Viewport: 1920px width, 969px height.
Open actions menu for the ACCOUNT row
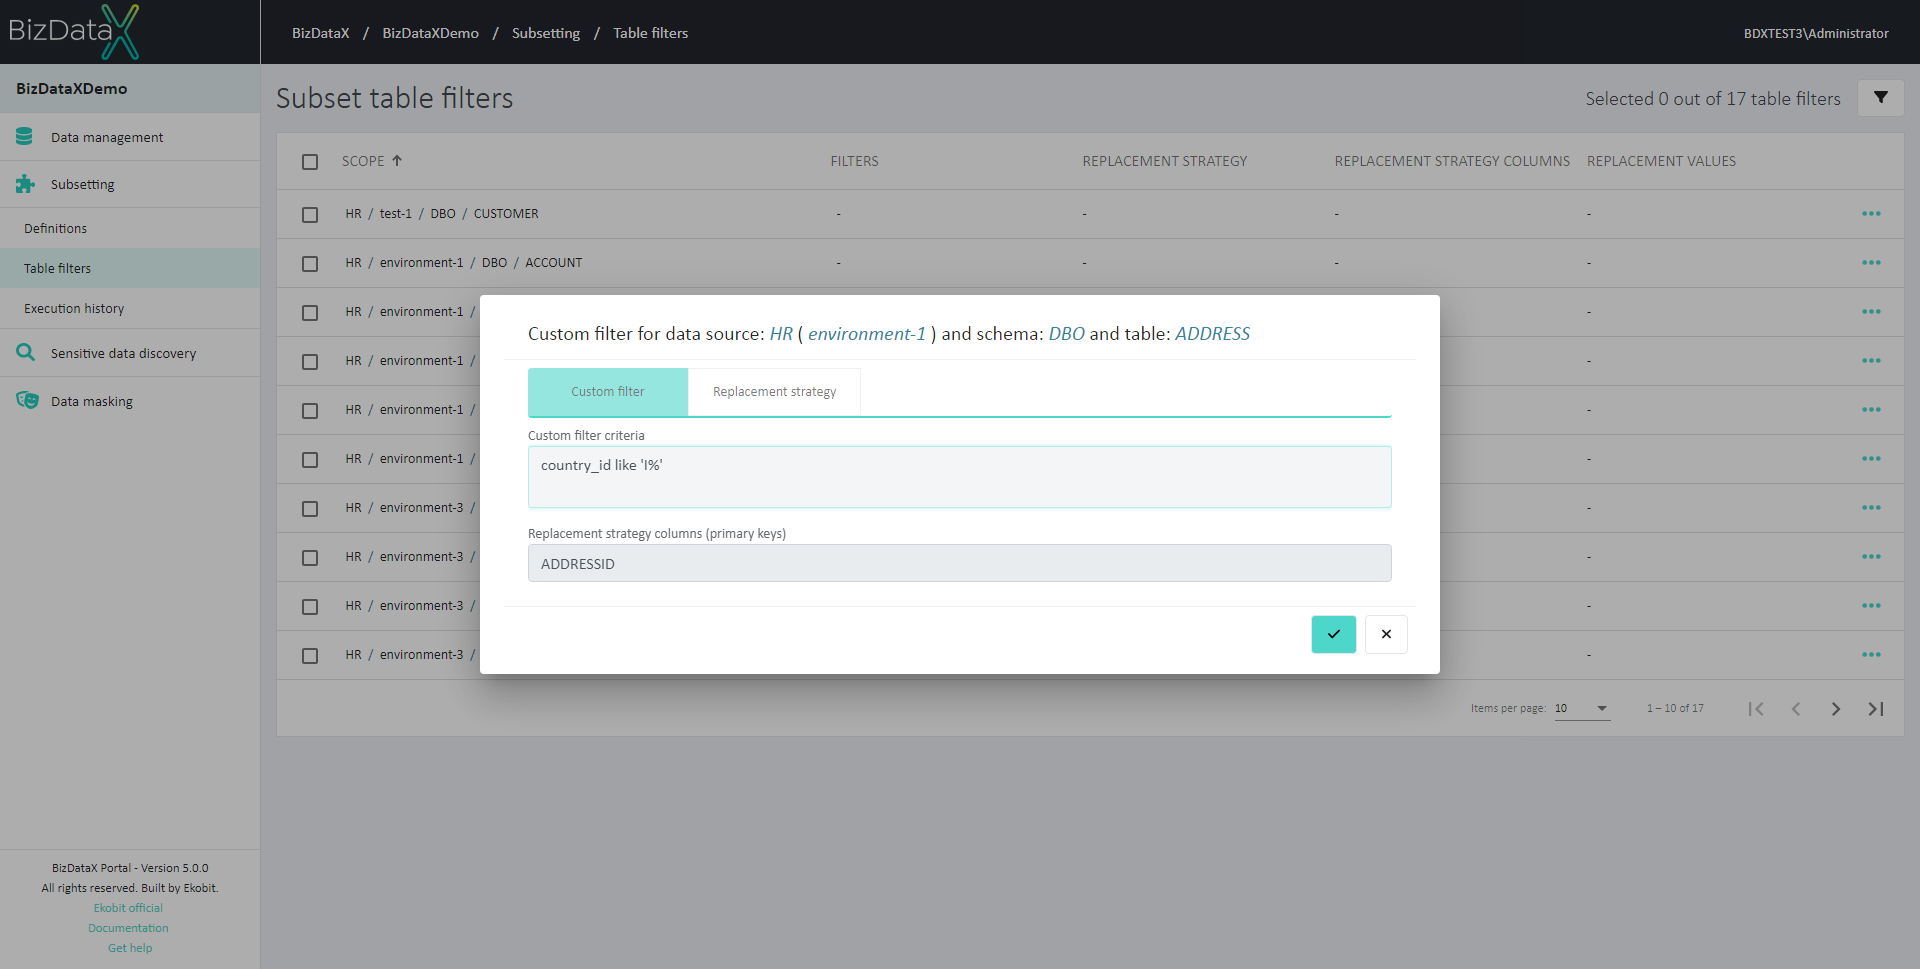pyautogui.click(x=1871, y=263)
